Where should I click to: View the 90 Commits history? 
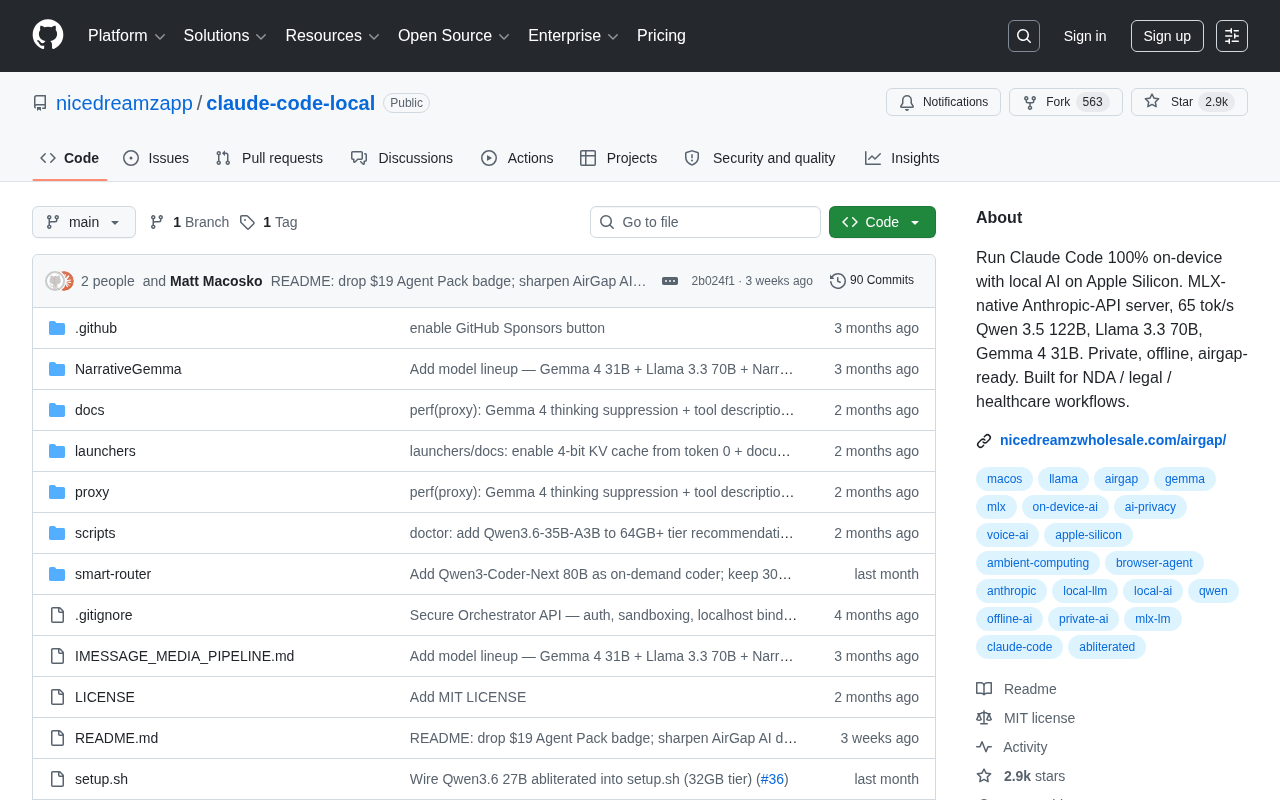pyautogui.click(x=872, y=281)
